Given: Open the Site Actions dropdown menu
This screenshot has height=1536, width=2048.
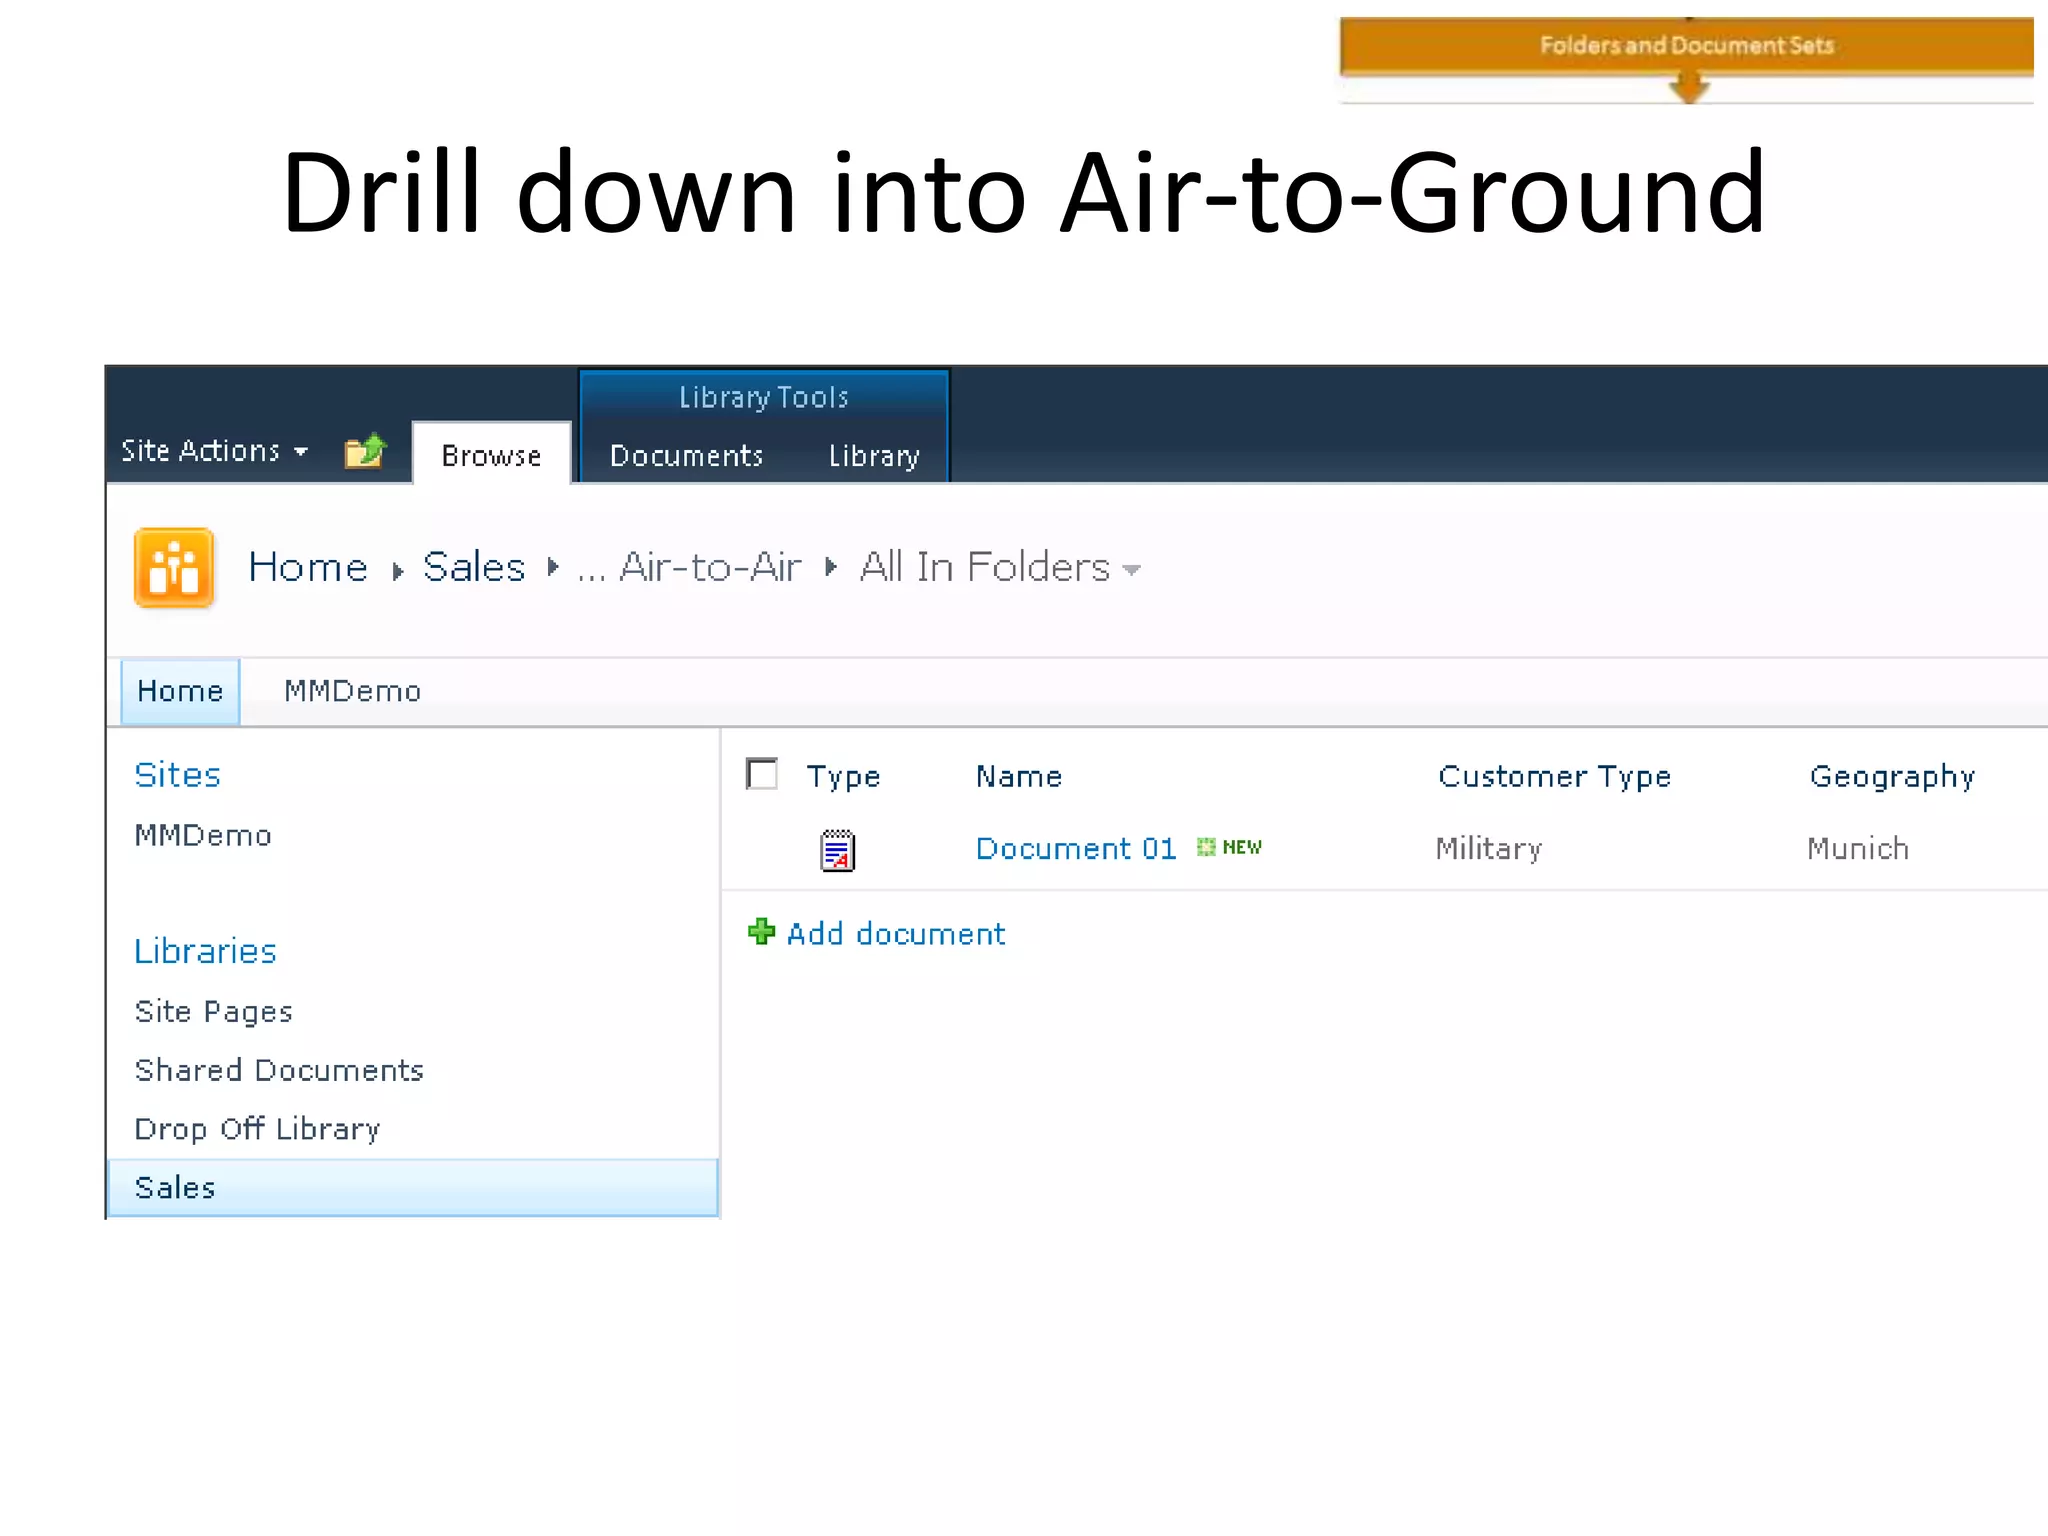Looking at the screenshot, I should click(x=214, y=451).
